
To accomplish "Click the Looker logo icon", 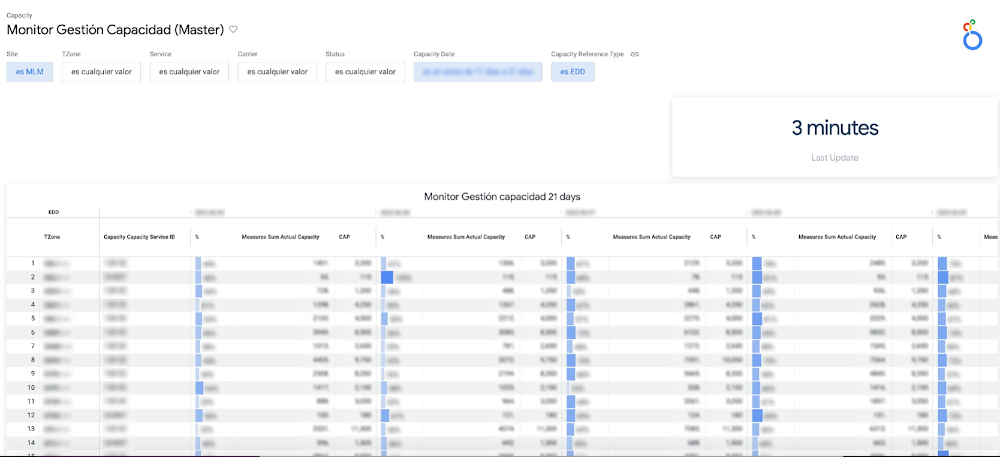I will click(x=971, y=35).
